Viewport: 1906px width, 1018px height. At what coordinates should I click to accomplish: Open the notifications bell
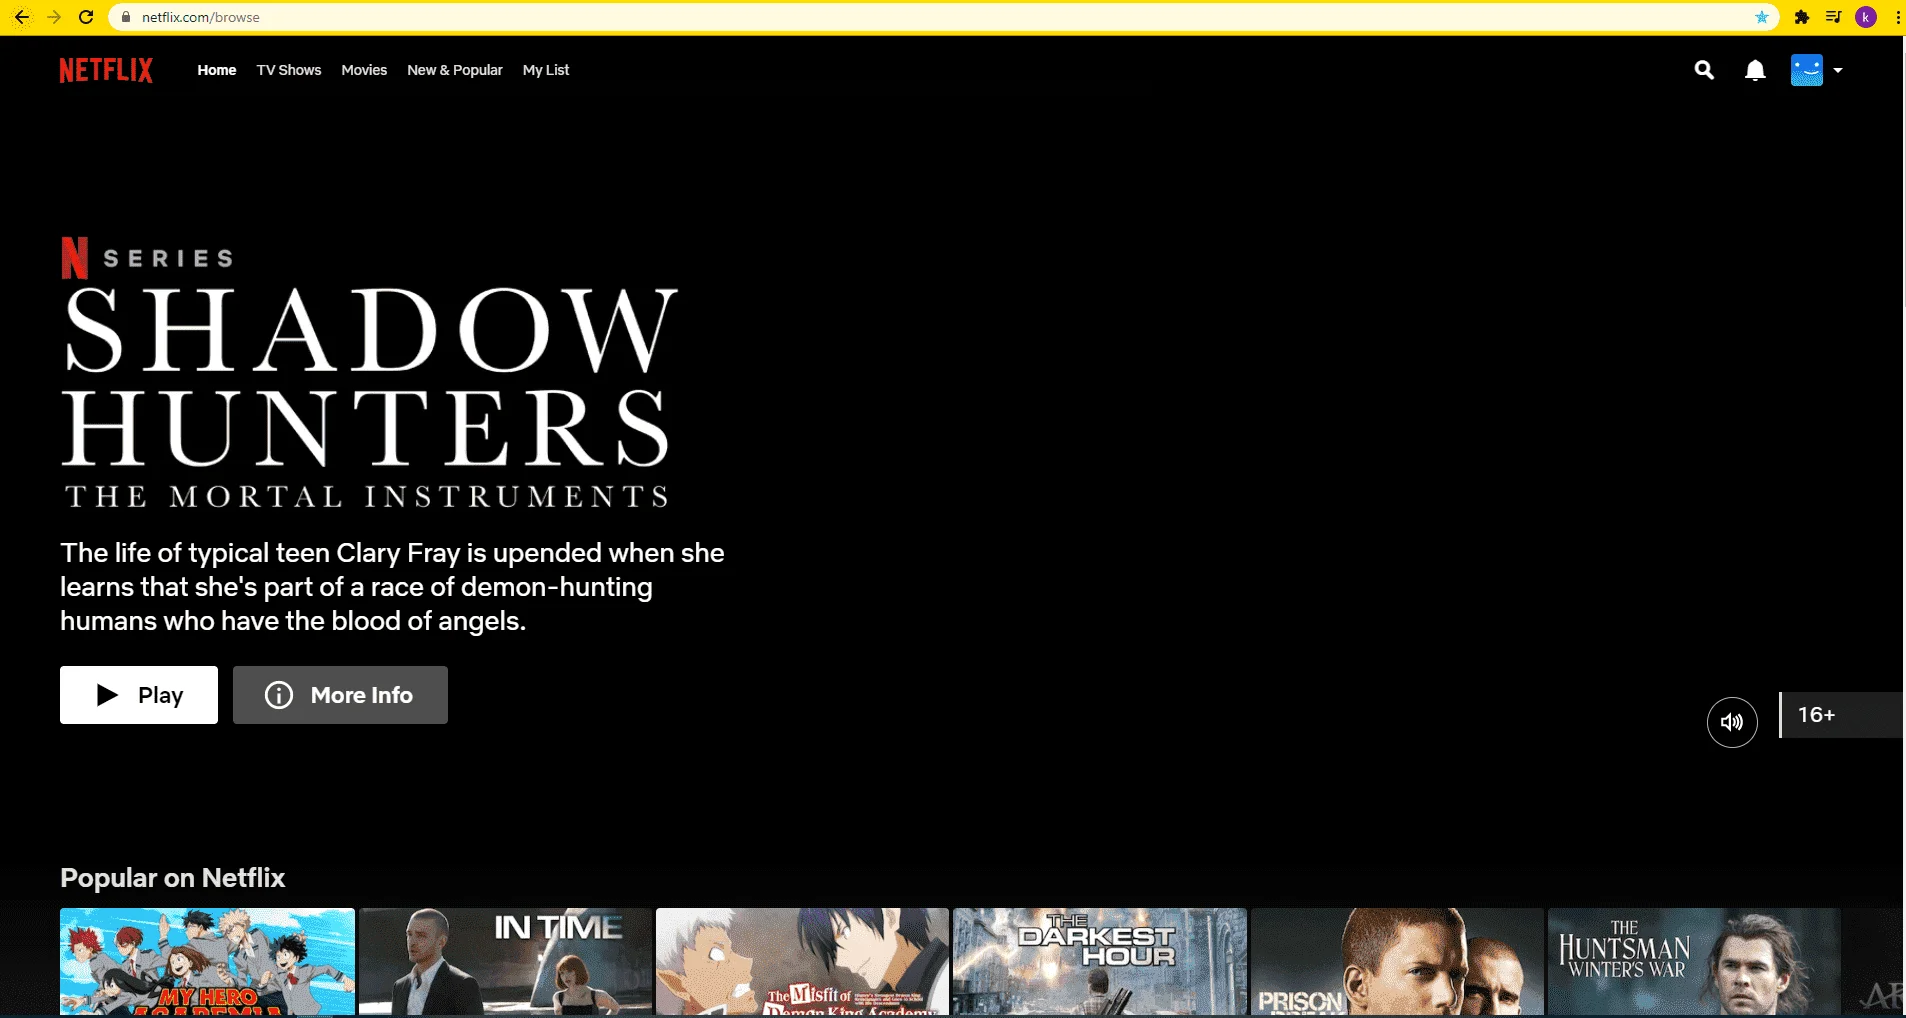(1755, 70)
